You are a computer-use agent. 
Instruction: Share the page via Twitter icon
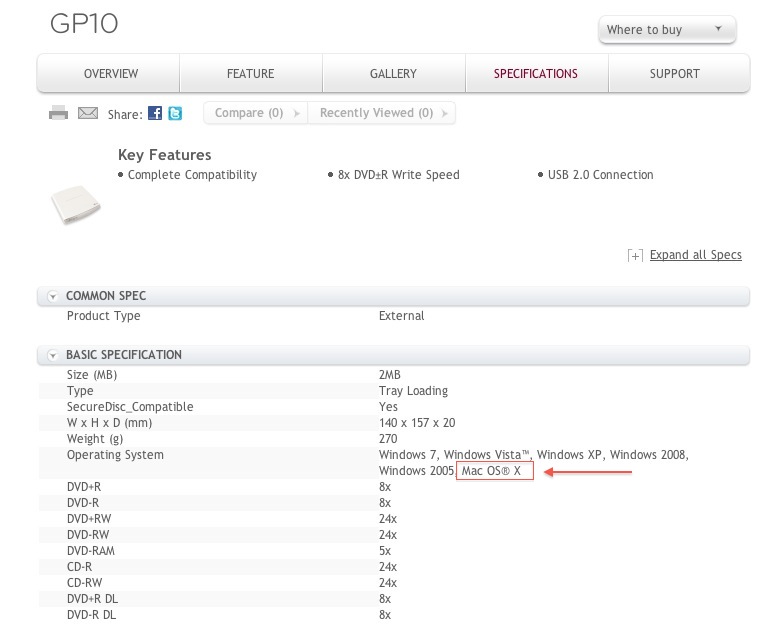coord(175,113)
